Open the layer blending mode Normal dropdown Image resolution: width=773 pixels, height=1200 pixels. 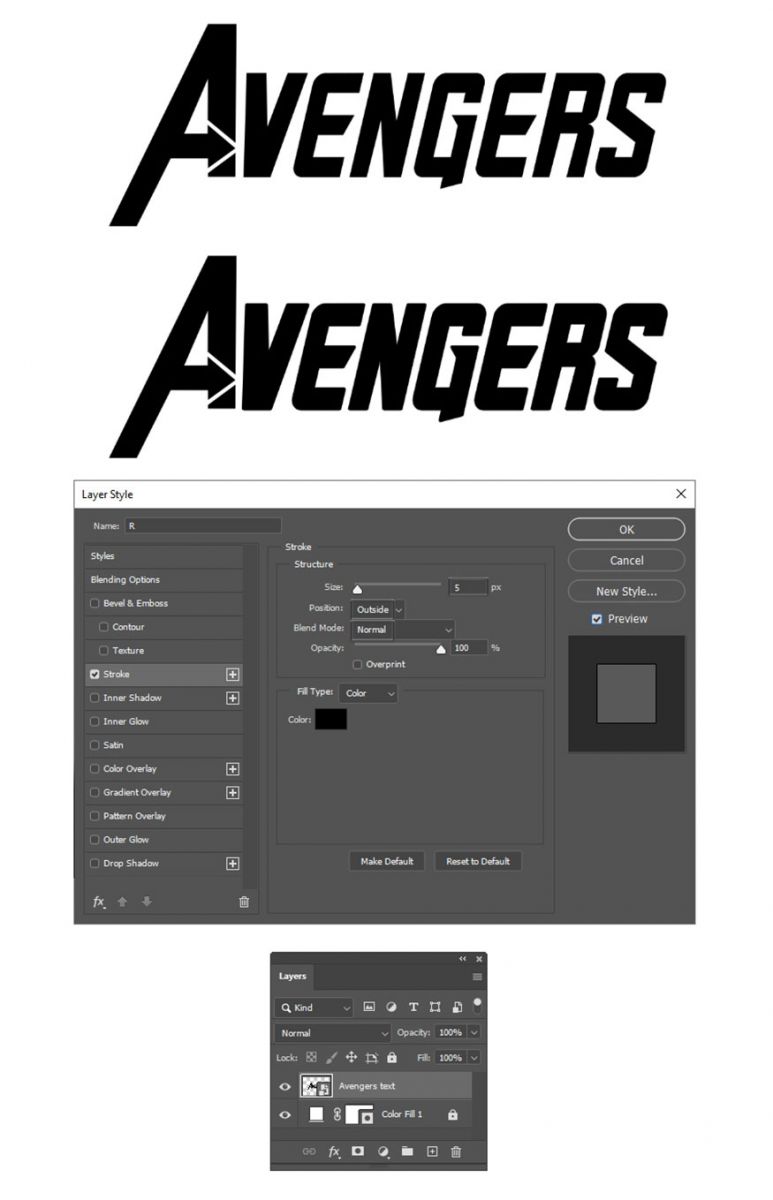click(x=333, y=1033)
